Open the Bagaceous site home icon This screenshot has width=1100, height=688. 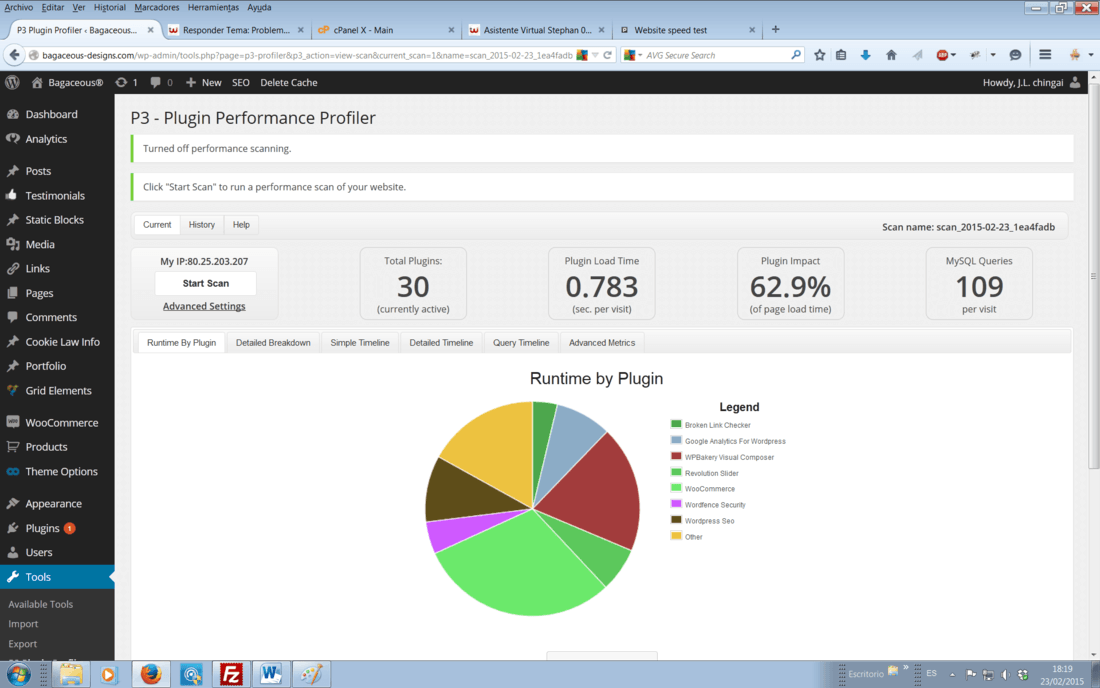click(x=37, y=82)
